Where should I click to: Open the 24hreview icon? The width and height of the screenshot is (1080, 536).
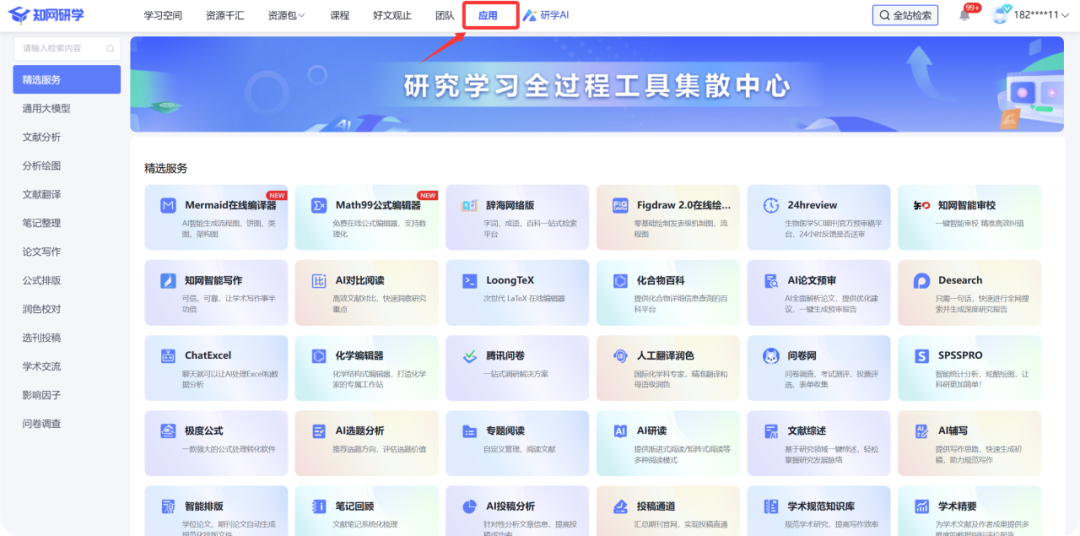[x=771, y=206]
